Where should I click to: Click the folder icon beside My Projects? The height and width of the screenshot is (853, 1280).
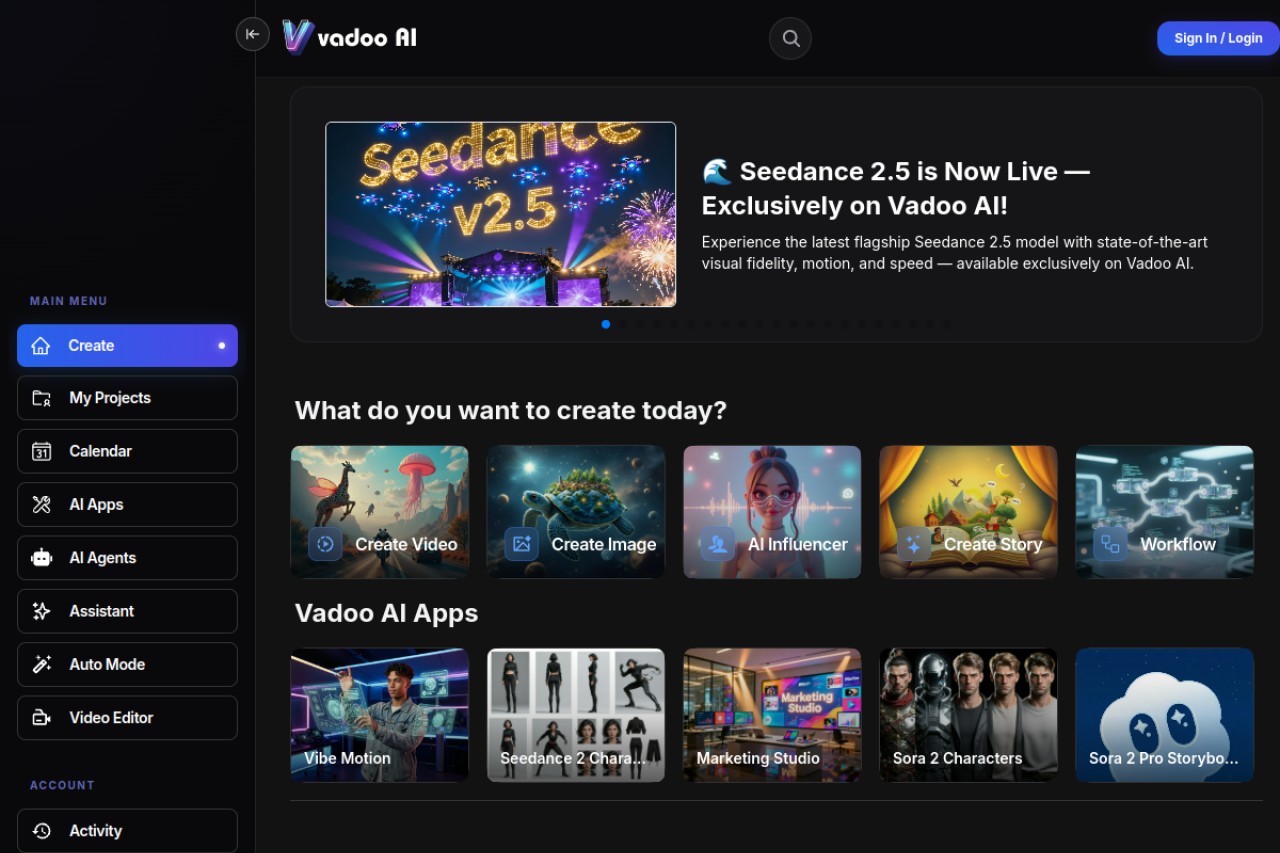coord(41,398)
